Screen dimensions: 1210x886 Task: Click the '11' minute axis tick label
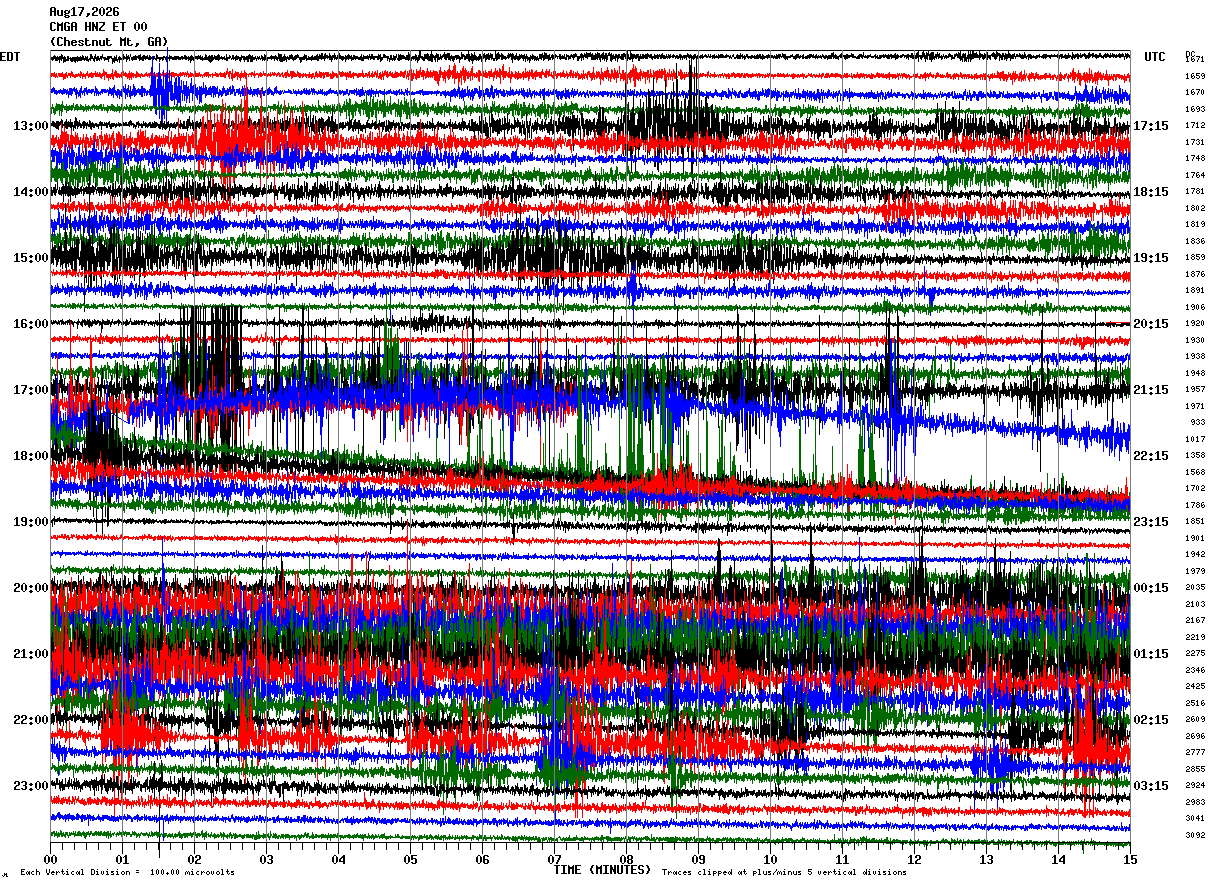pyautogui.click(x=842, y=859)
